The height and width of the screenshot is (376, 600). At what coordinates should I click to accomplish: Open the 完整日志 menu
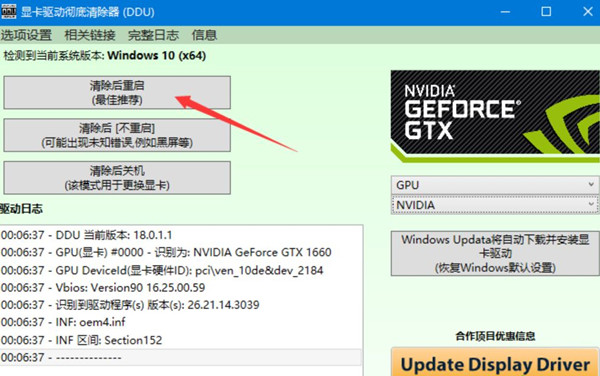click(153, 35)
